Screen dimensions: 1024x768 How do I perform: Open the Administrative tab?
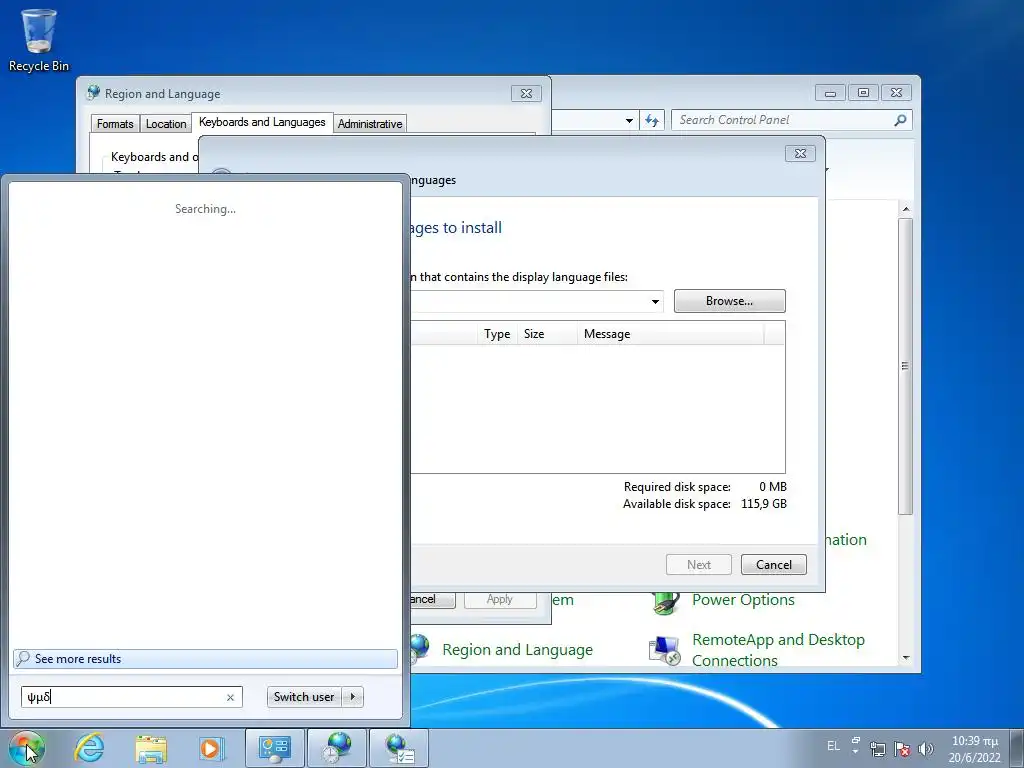[x=370, y=123]
